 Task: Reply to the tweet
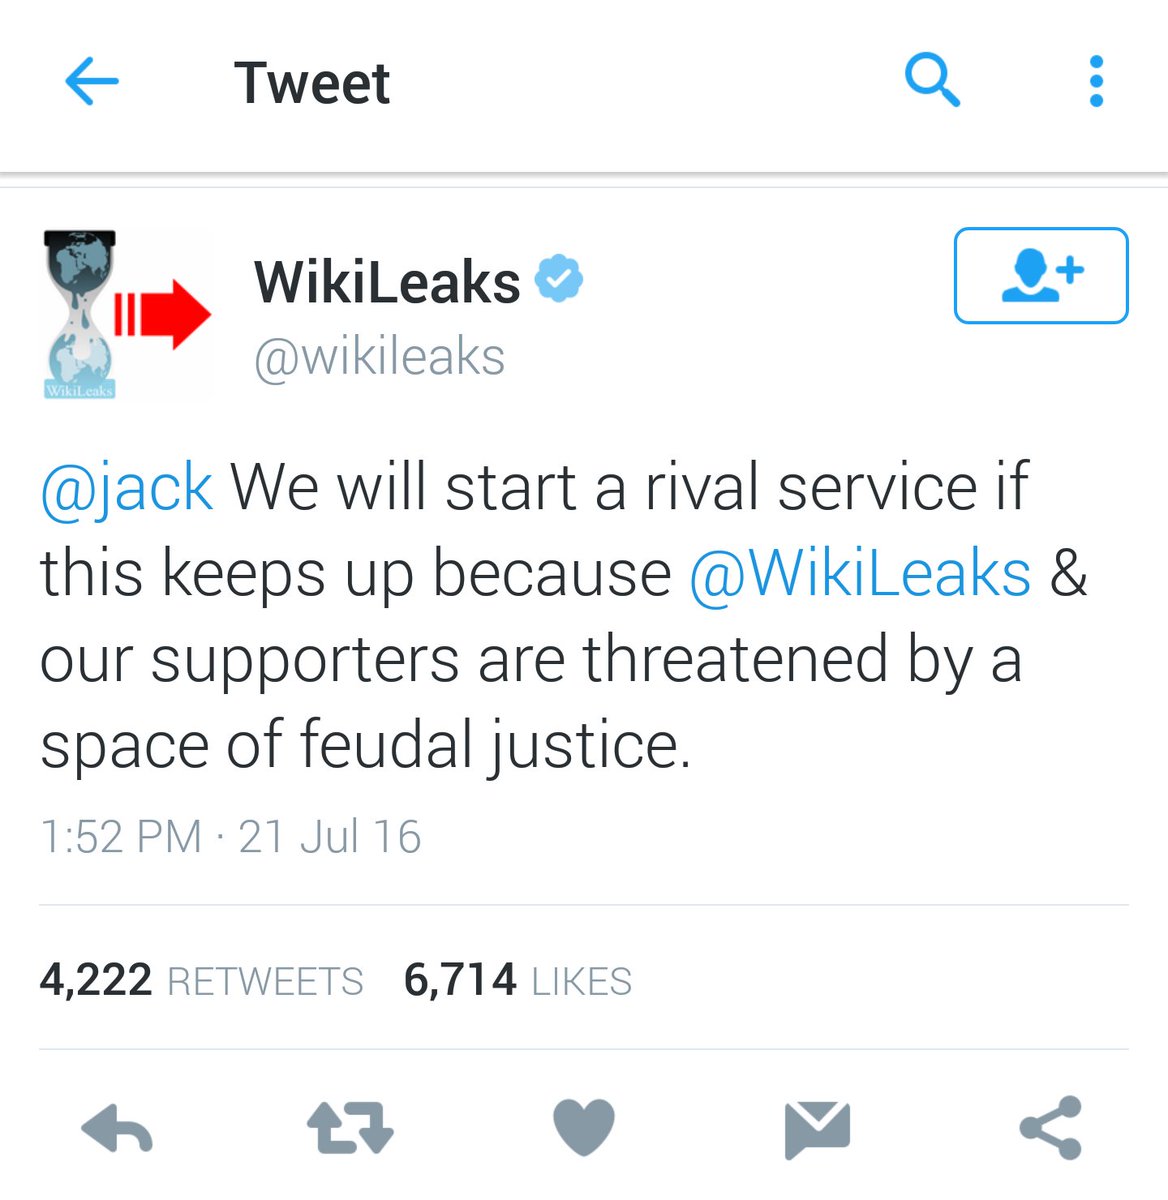(x=117, y=1130)
